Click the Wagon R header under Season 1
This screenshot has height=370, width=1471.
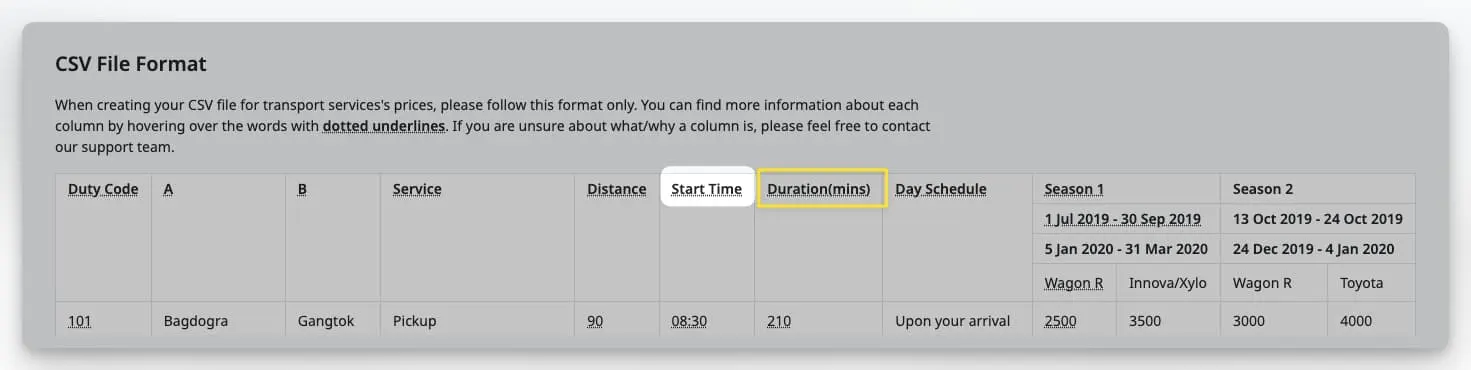point(1073,283)
